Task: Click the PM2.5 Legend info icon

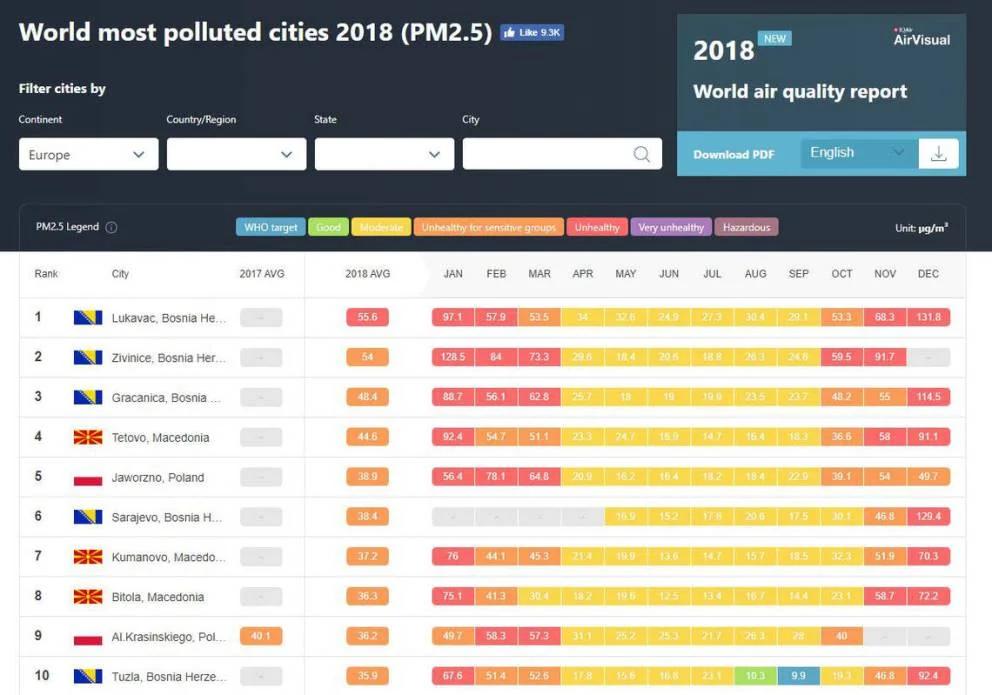Action: [111, 228]
